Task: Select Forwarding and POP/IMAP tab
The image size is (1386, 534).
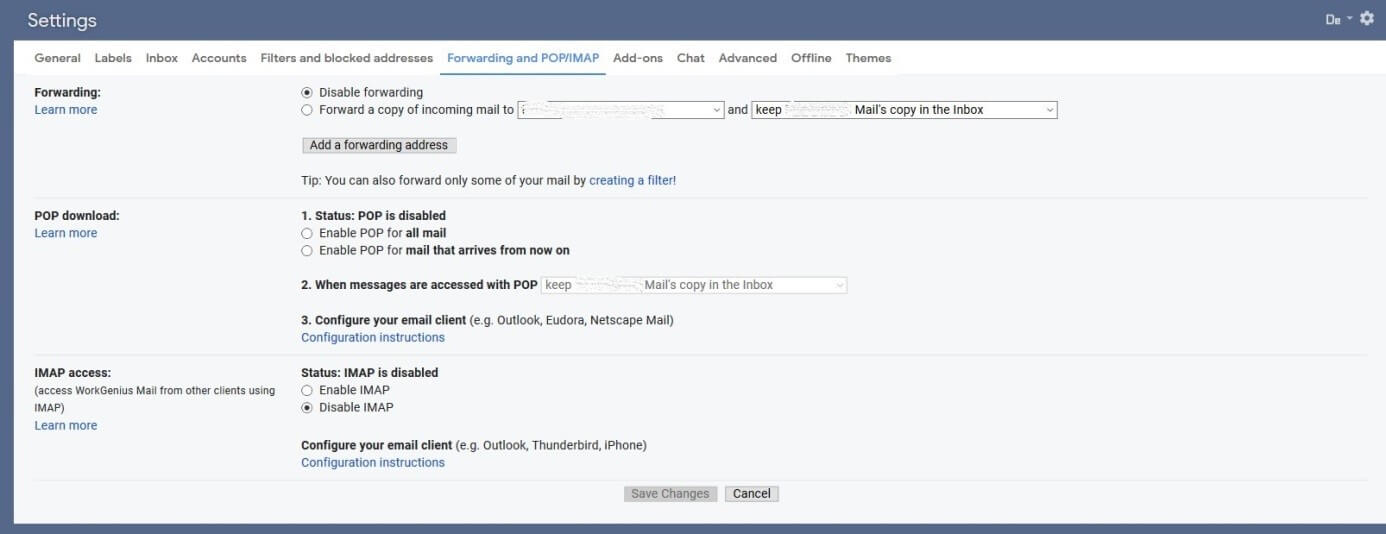Action: click(x=523, y=58)
